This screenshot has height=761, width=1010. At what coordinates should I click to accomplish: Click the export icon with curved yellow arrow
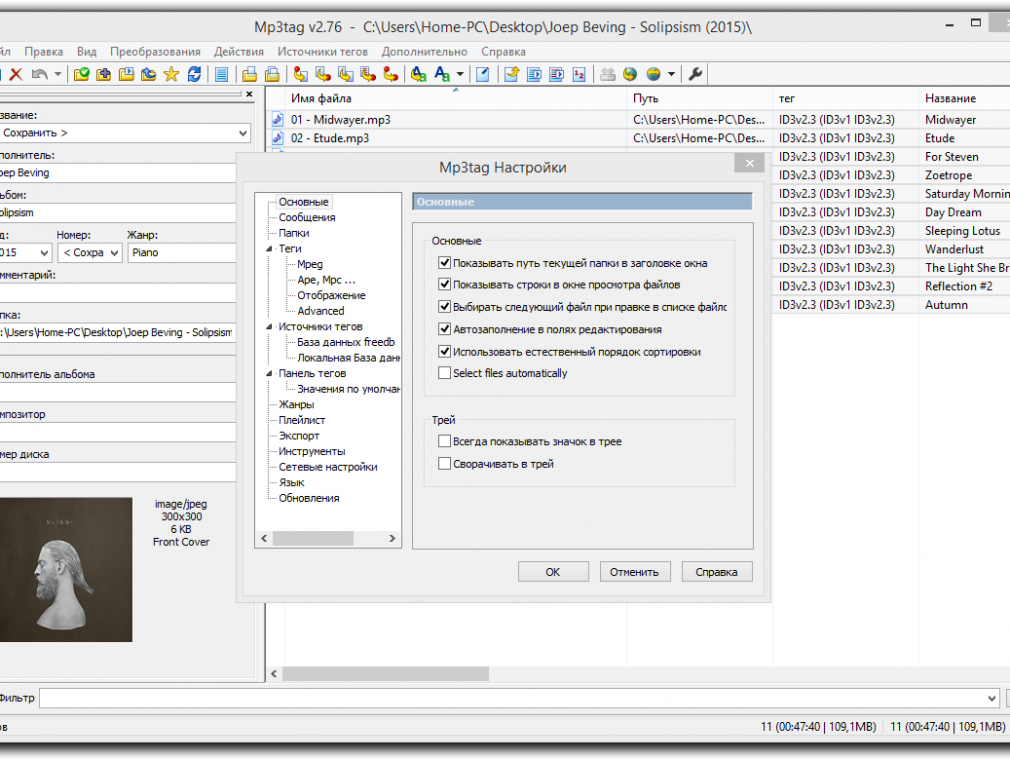click(x=511, y=74)
